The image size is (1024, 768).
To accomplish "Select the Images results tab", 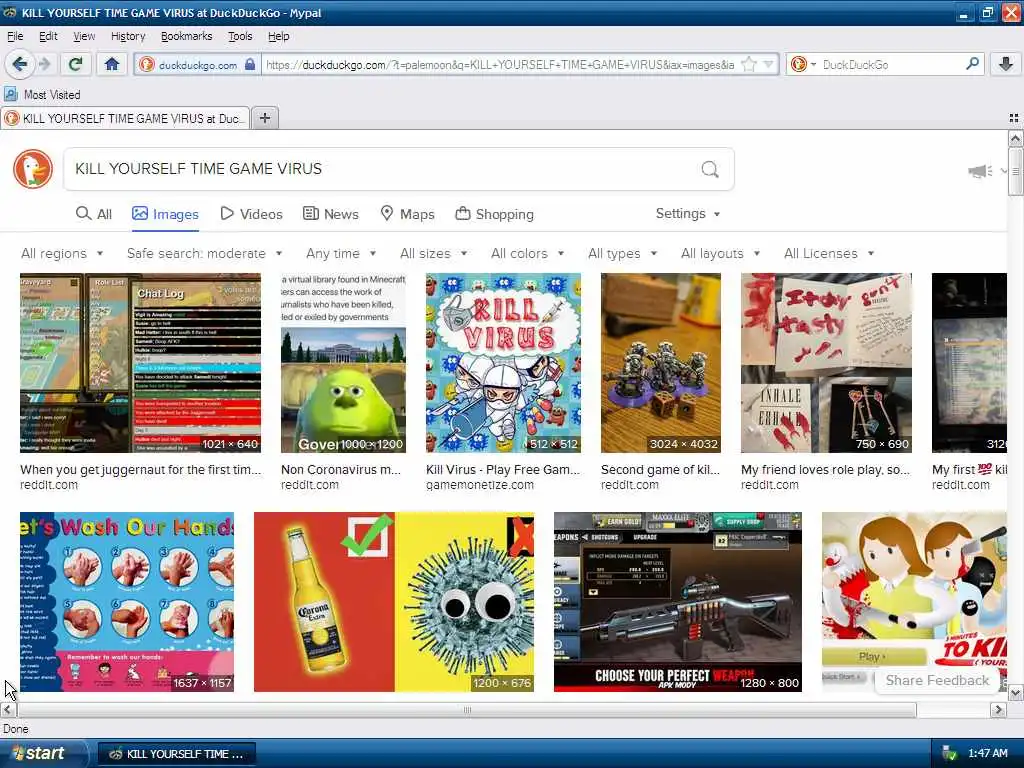I will (x=165, y=214).
